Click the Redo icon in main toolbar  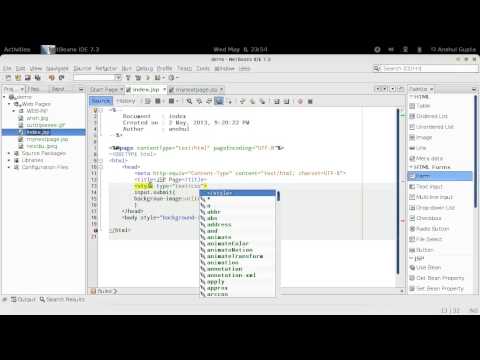[x=61, y=78]
